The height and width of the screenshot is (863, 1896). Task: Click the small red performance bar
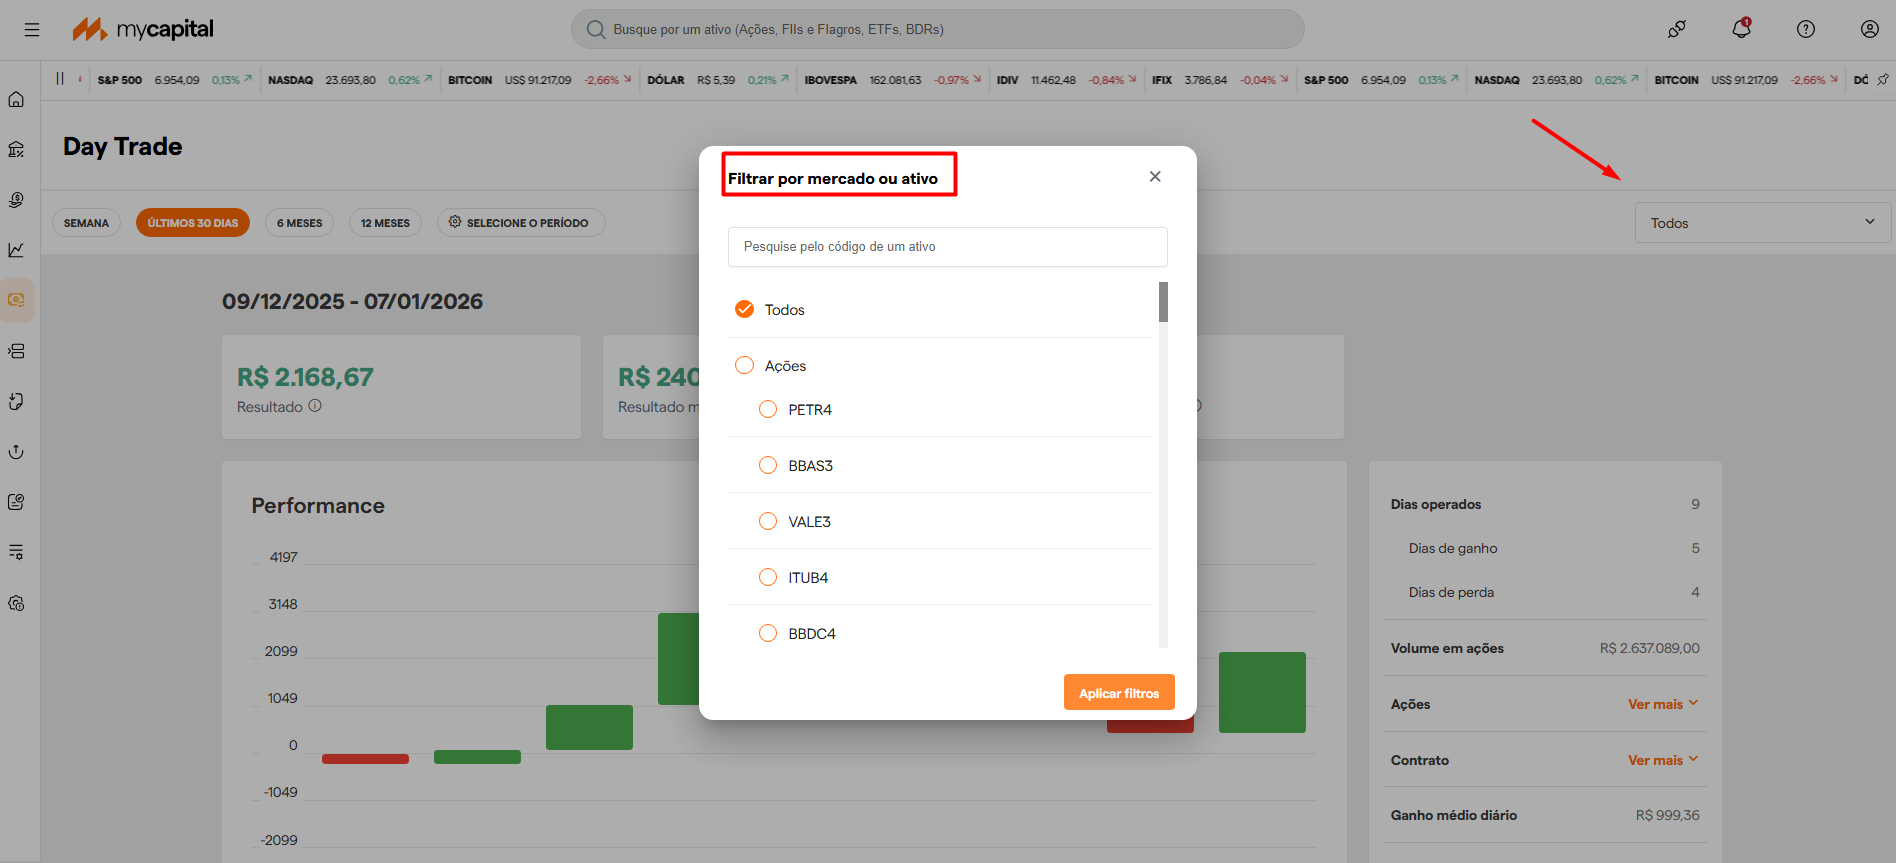[365, 759]
